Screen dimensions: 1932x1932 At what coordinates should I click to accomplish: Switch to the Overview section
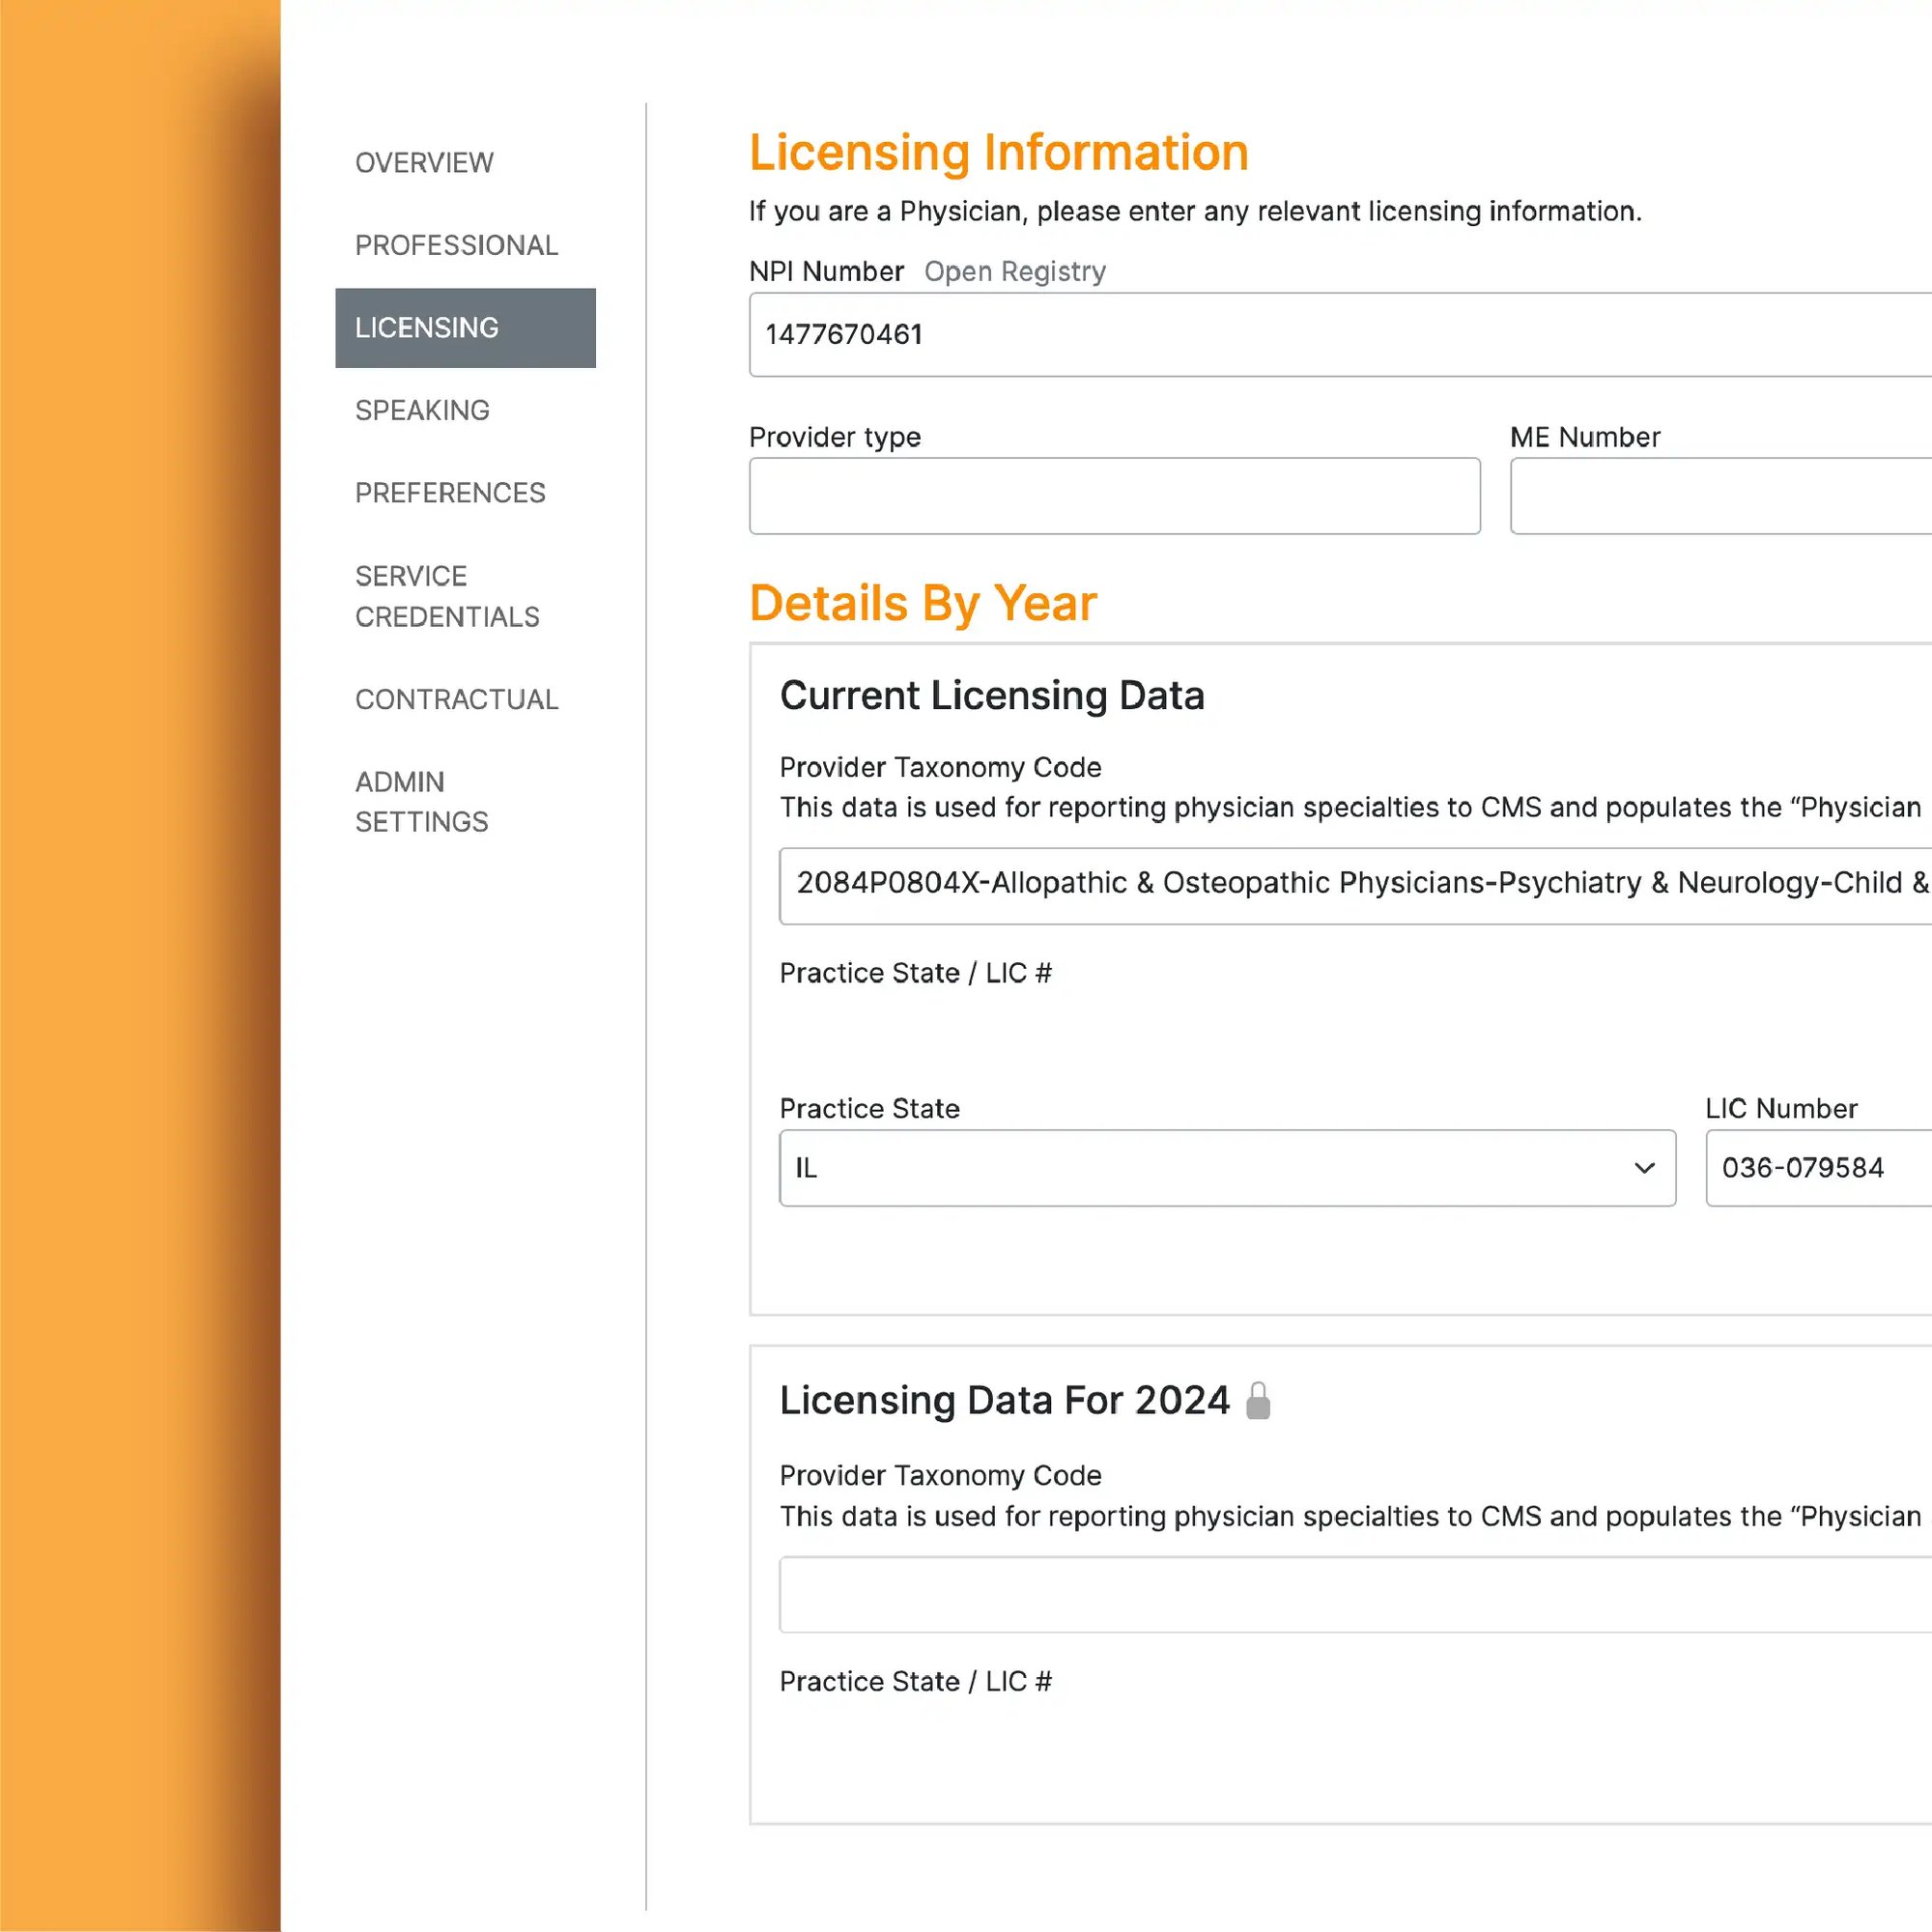423,162
